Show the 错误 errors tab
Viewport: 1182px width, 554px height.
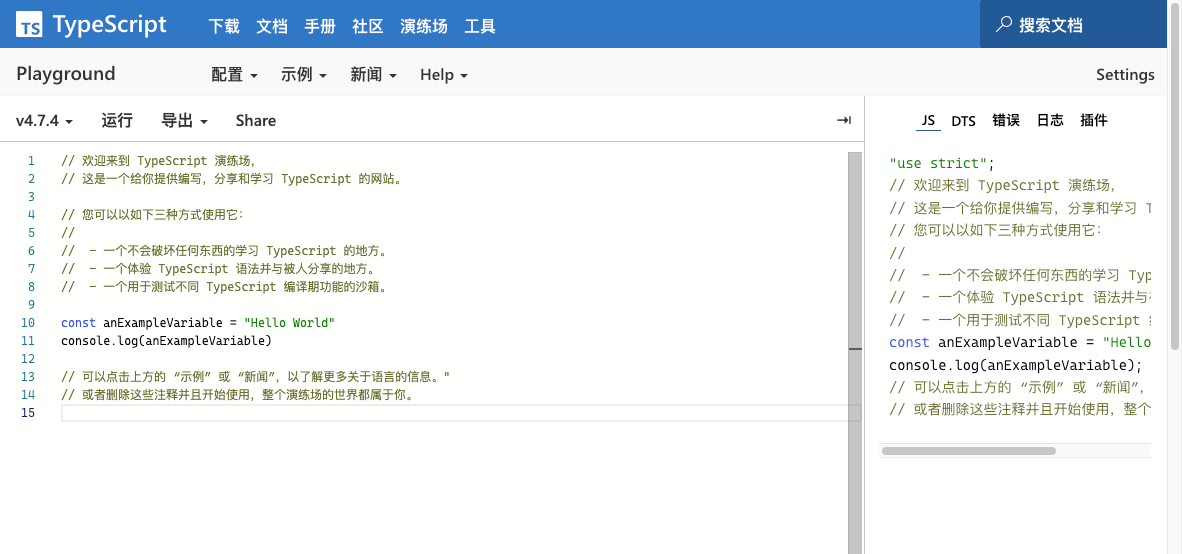[x=1006, y=121]
